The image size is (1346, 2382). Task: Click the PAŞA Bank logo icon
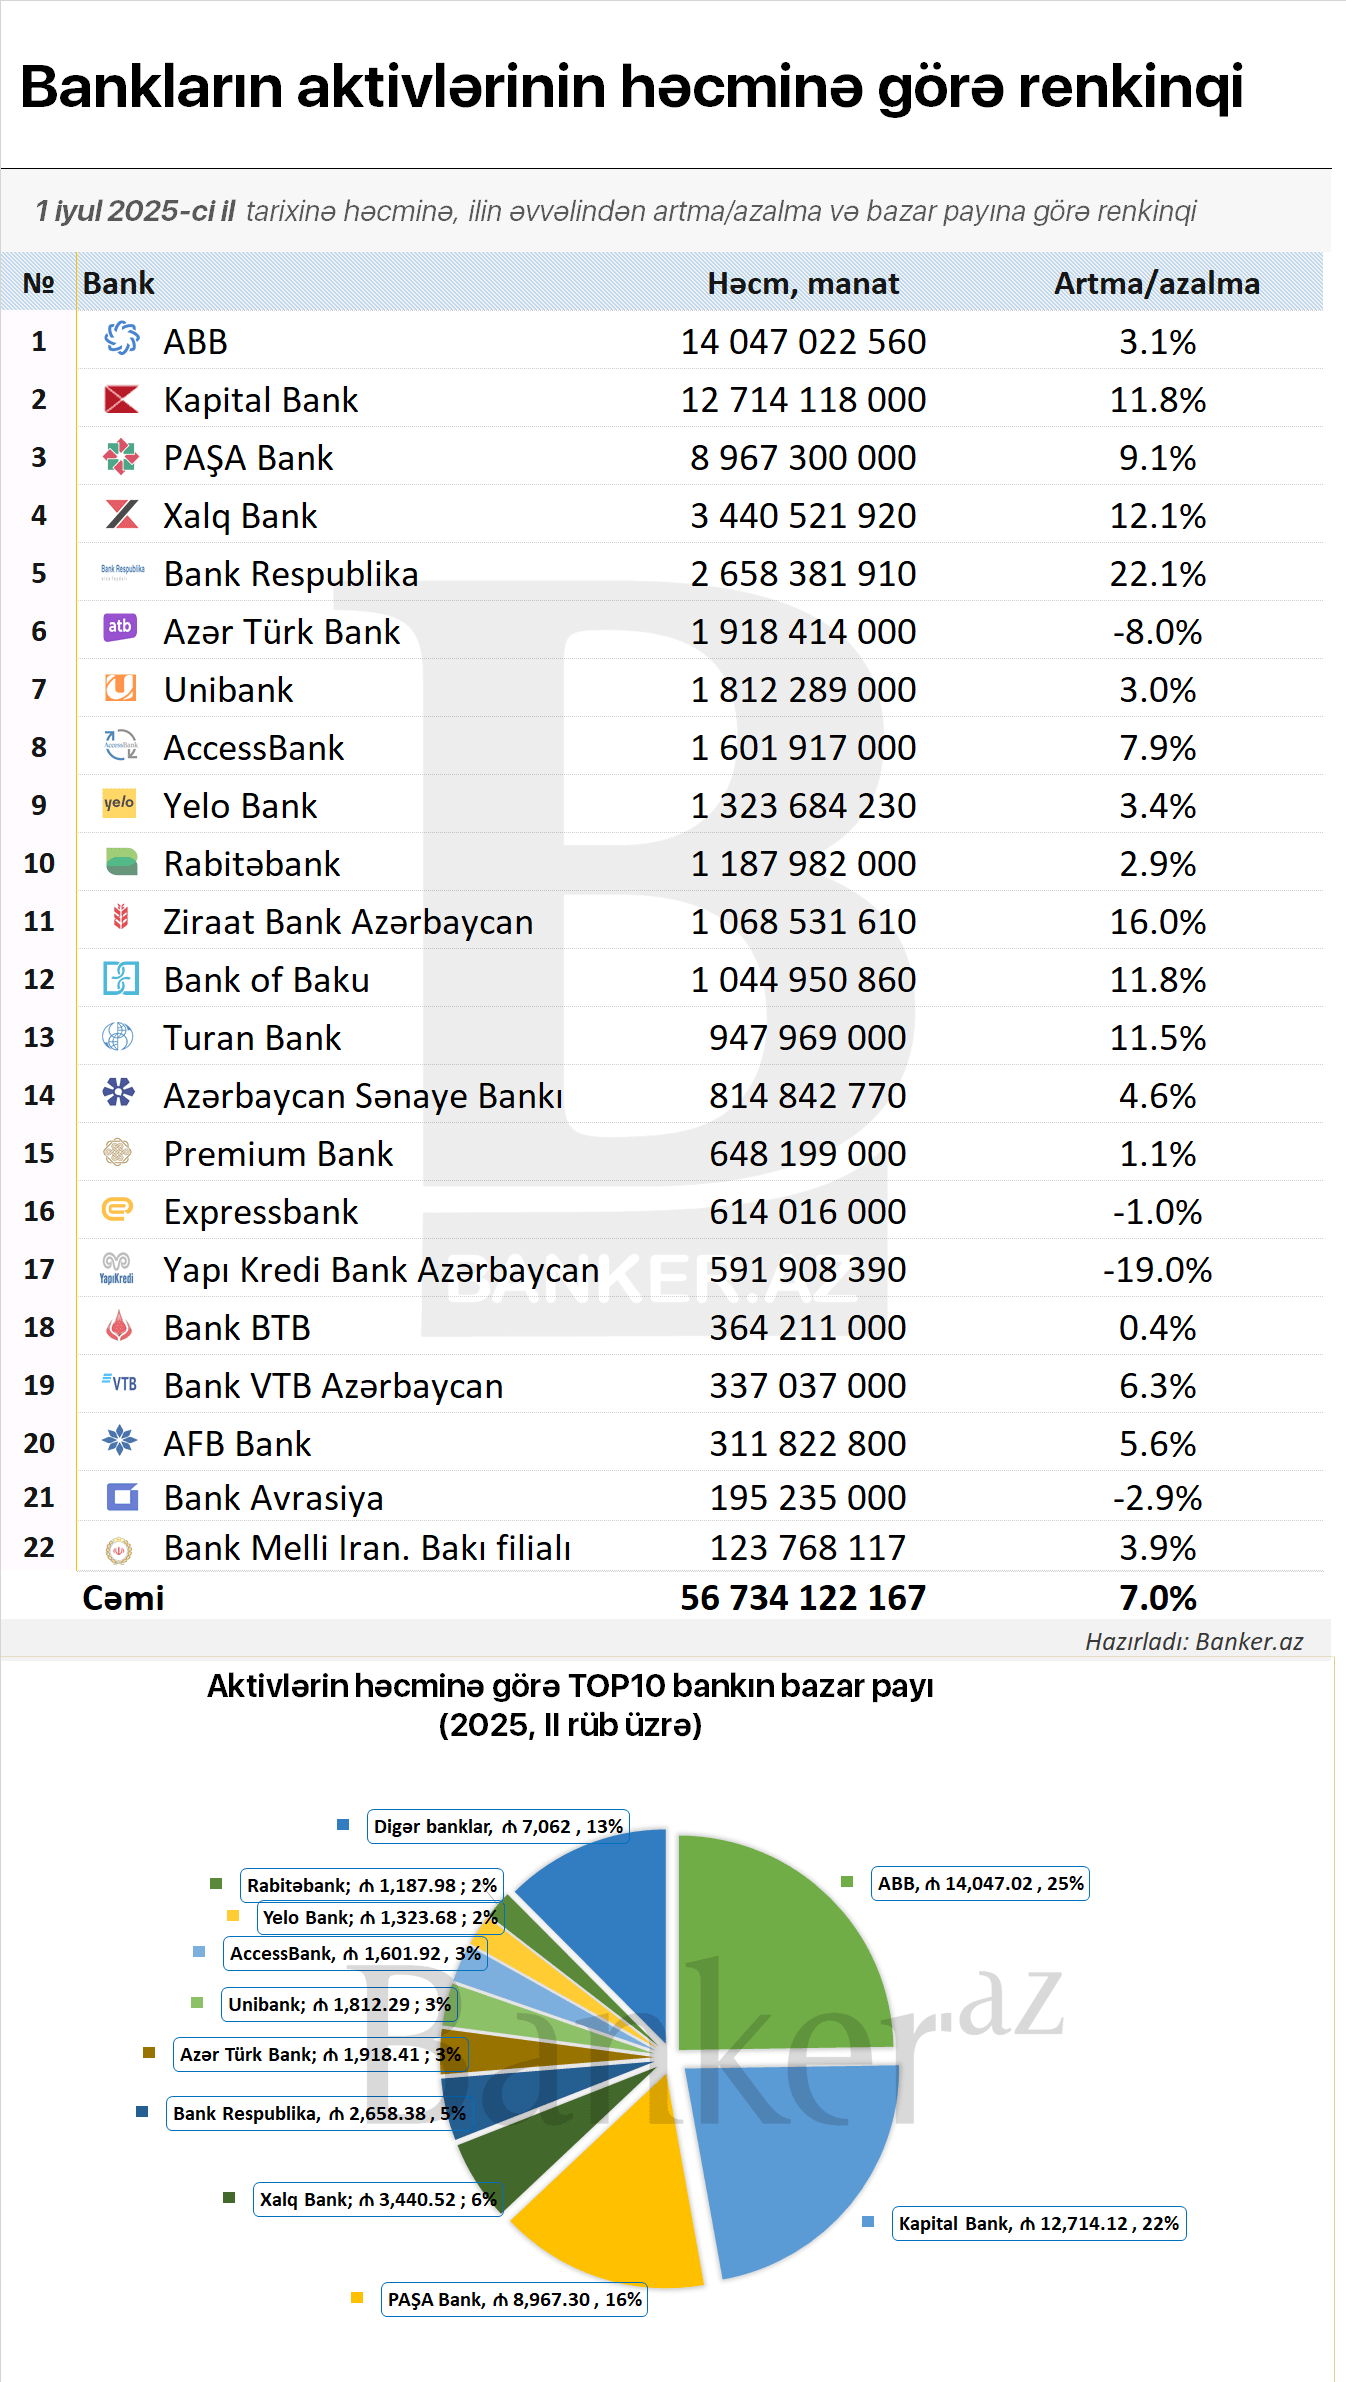click(x=121, y=456)
